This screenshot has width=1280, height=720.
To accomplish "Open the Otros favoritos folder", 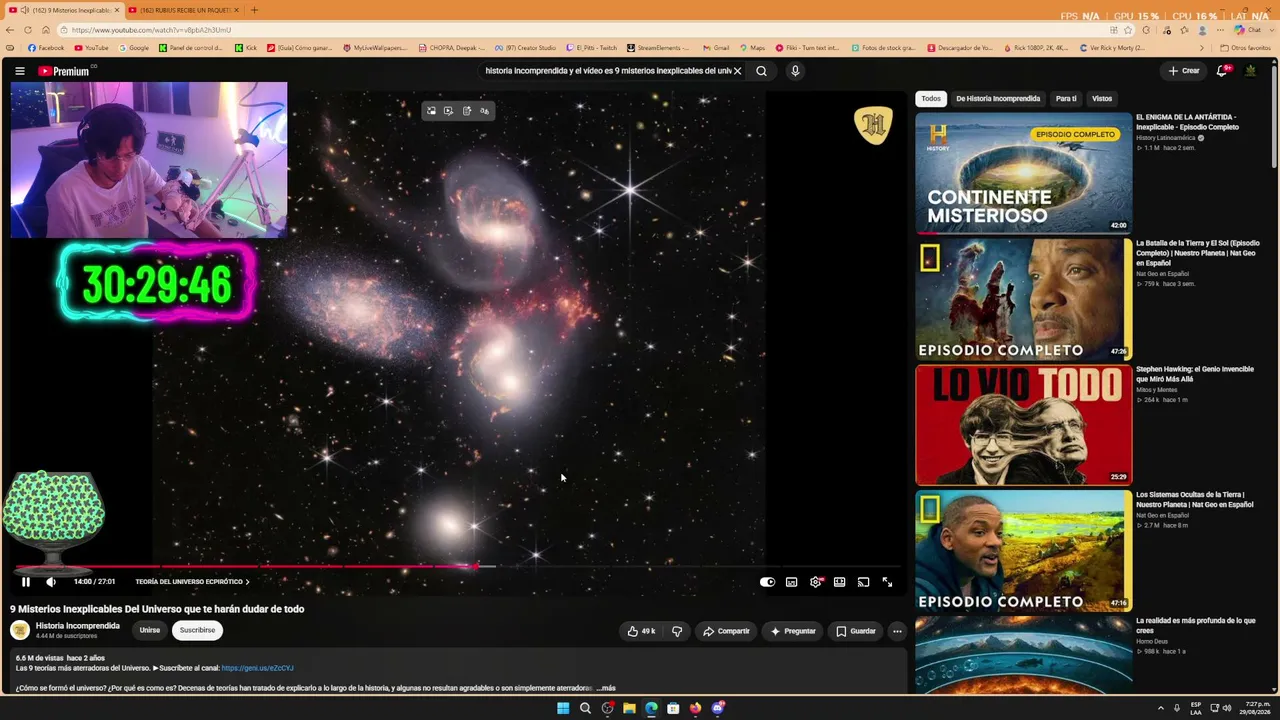I will tap(1246, 48).
